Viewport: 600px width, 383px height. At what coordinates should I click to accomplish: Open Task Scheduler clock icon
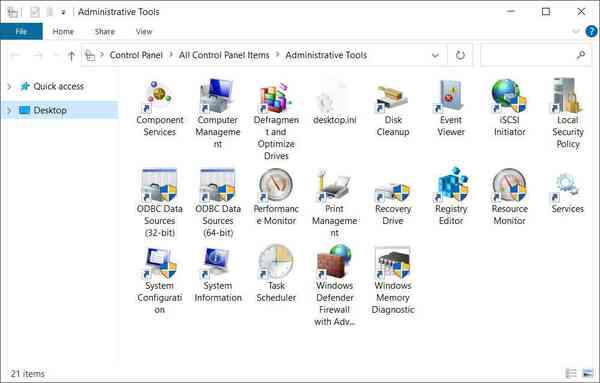[x=276, y=262]
